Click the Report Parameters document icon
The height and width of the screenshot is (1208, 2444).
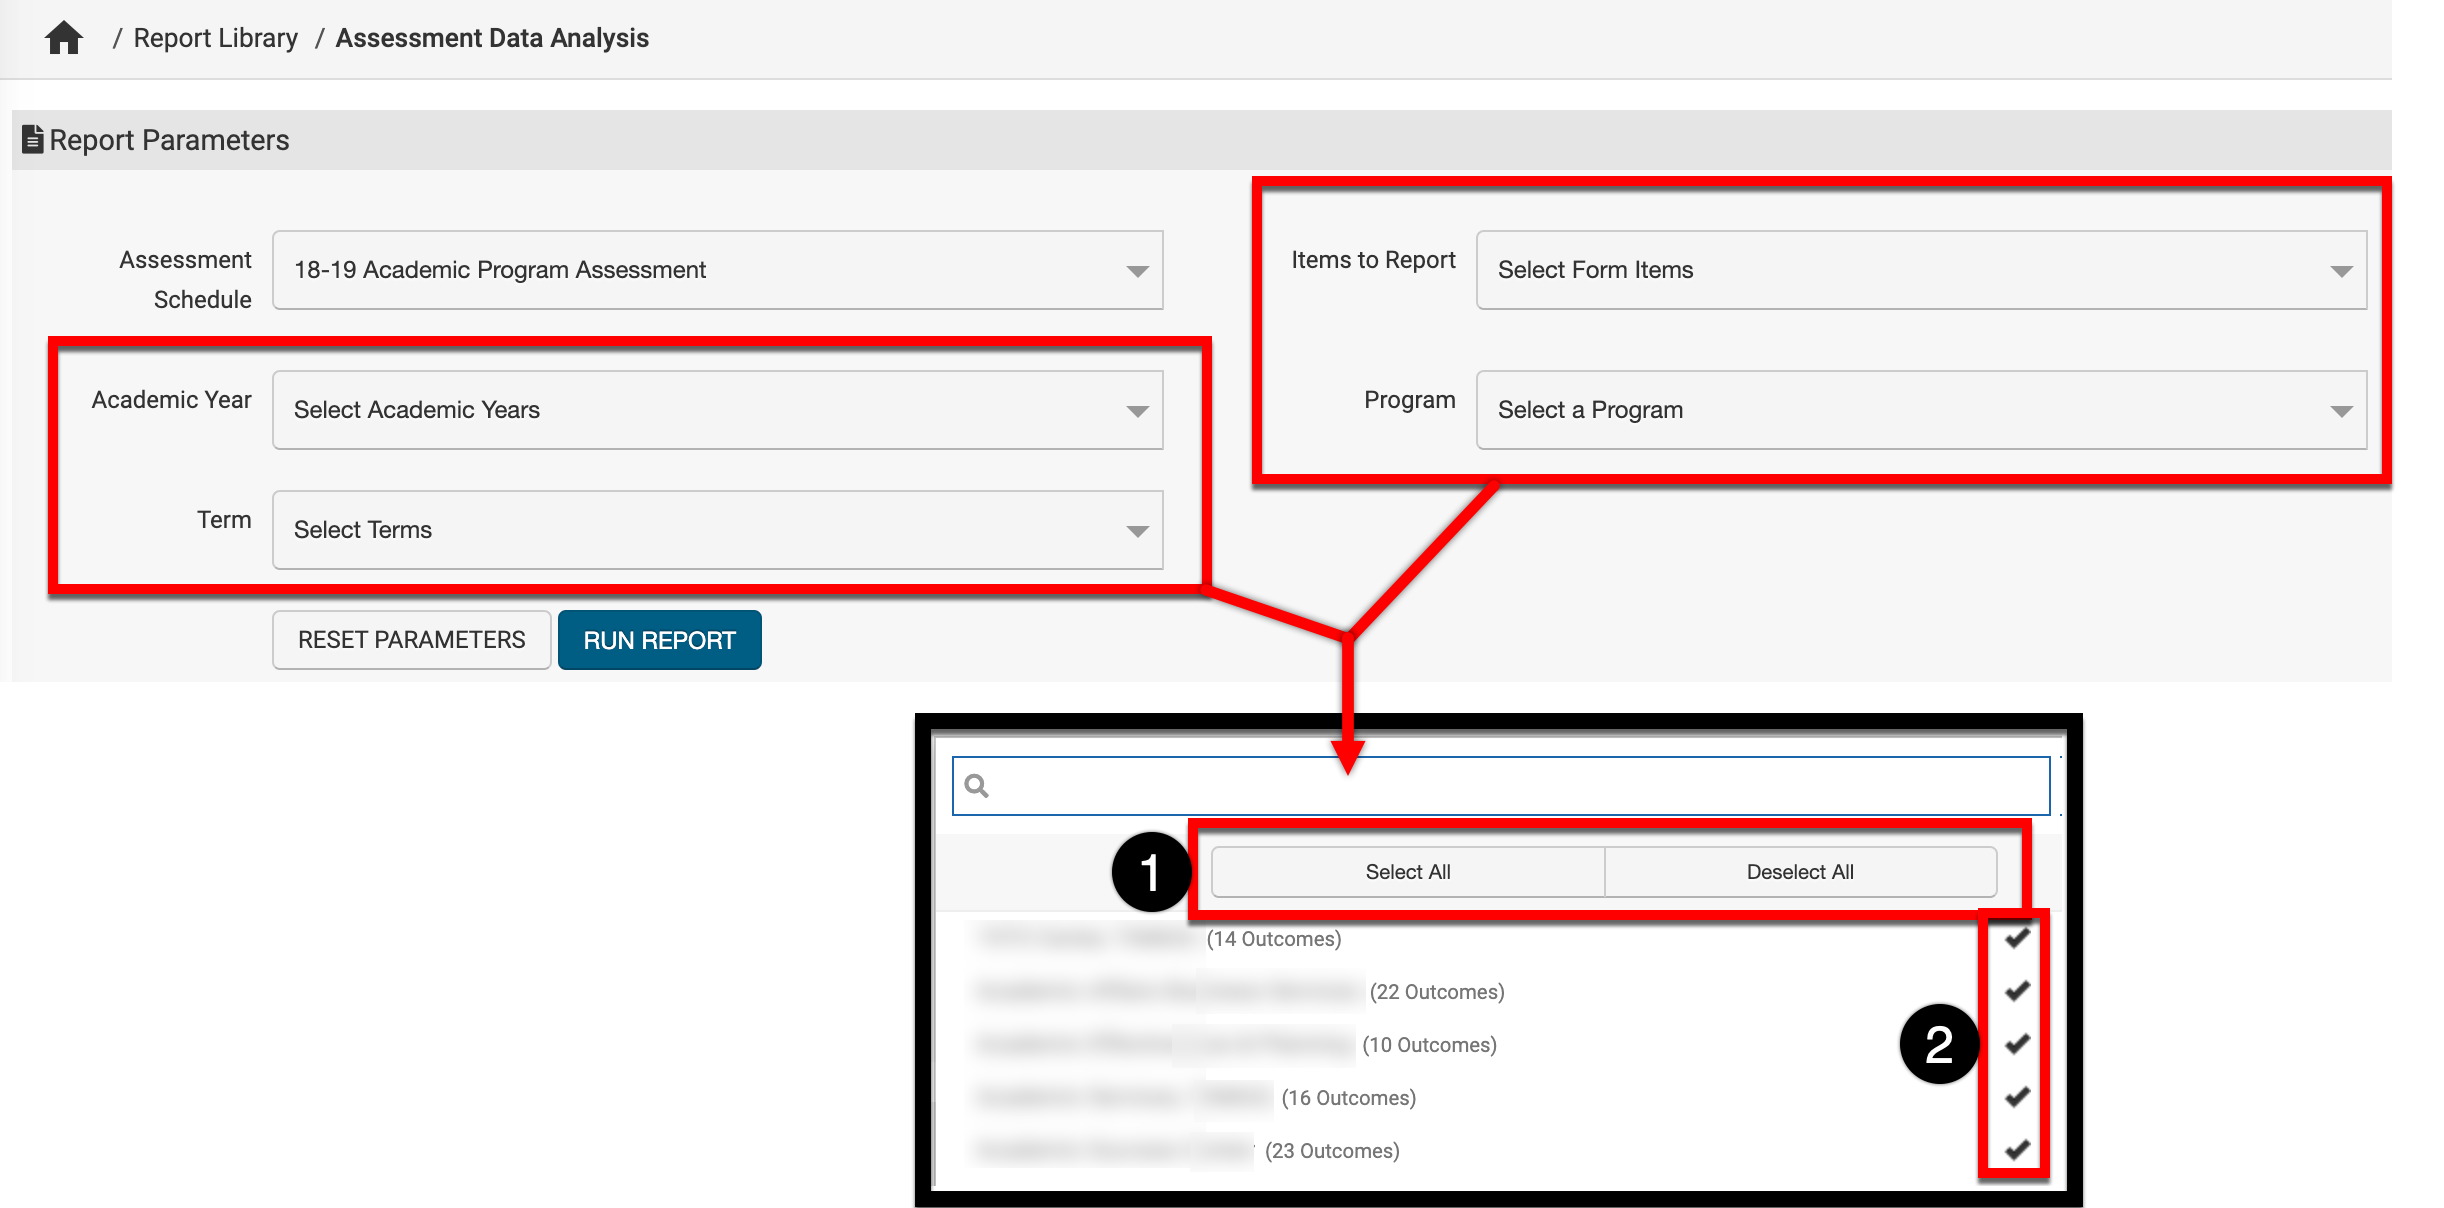pos(32,139)
